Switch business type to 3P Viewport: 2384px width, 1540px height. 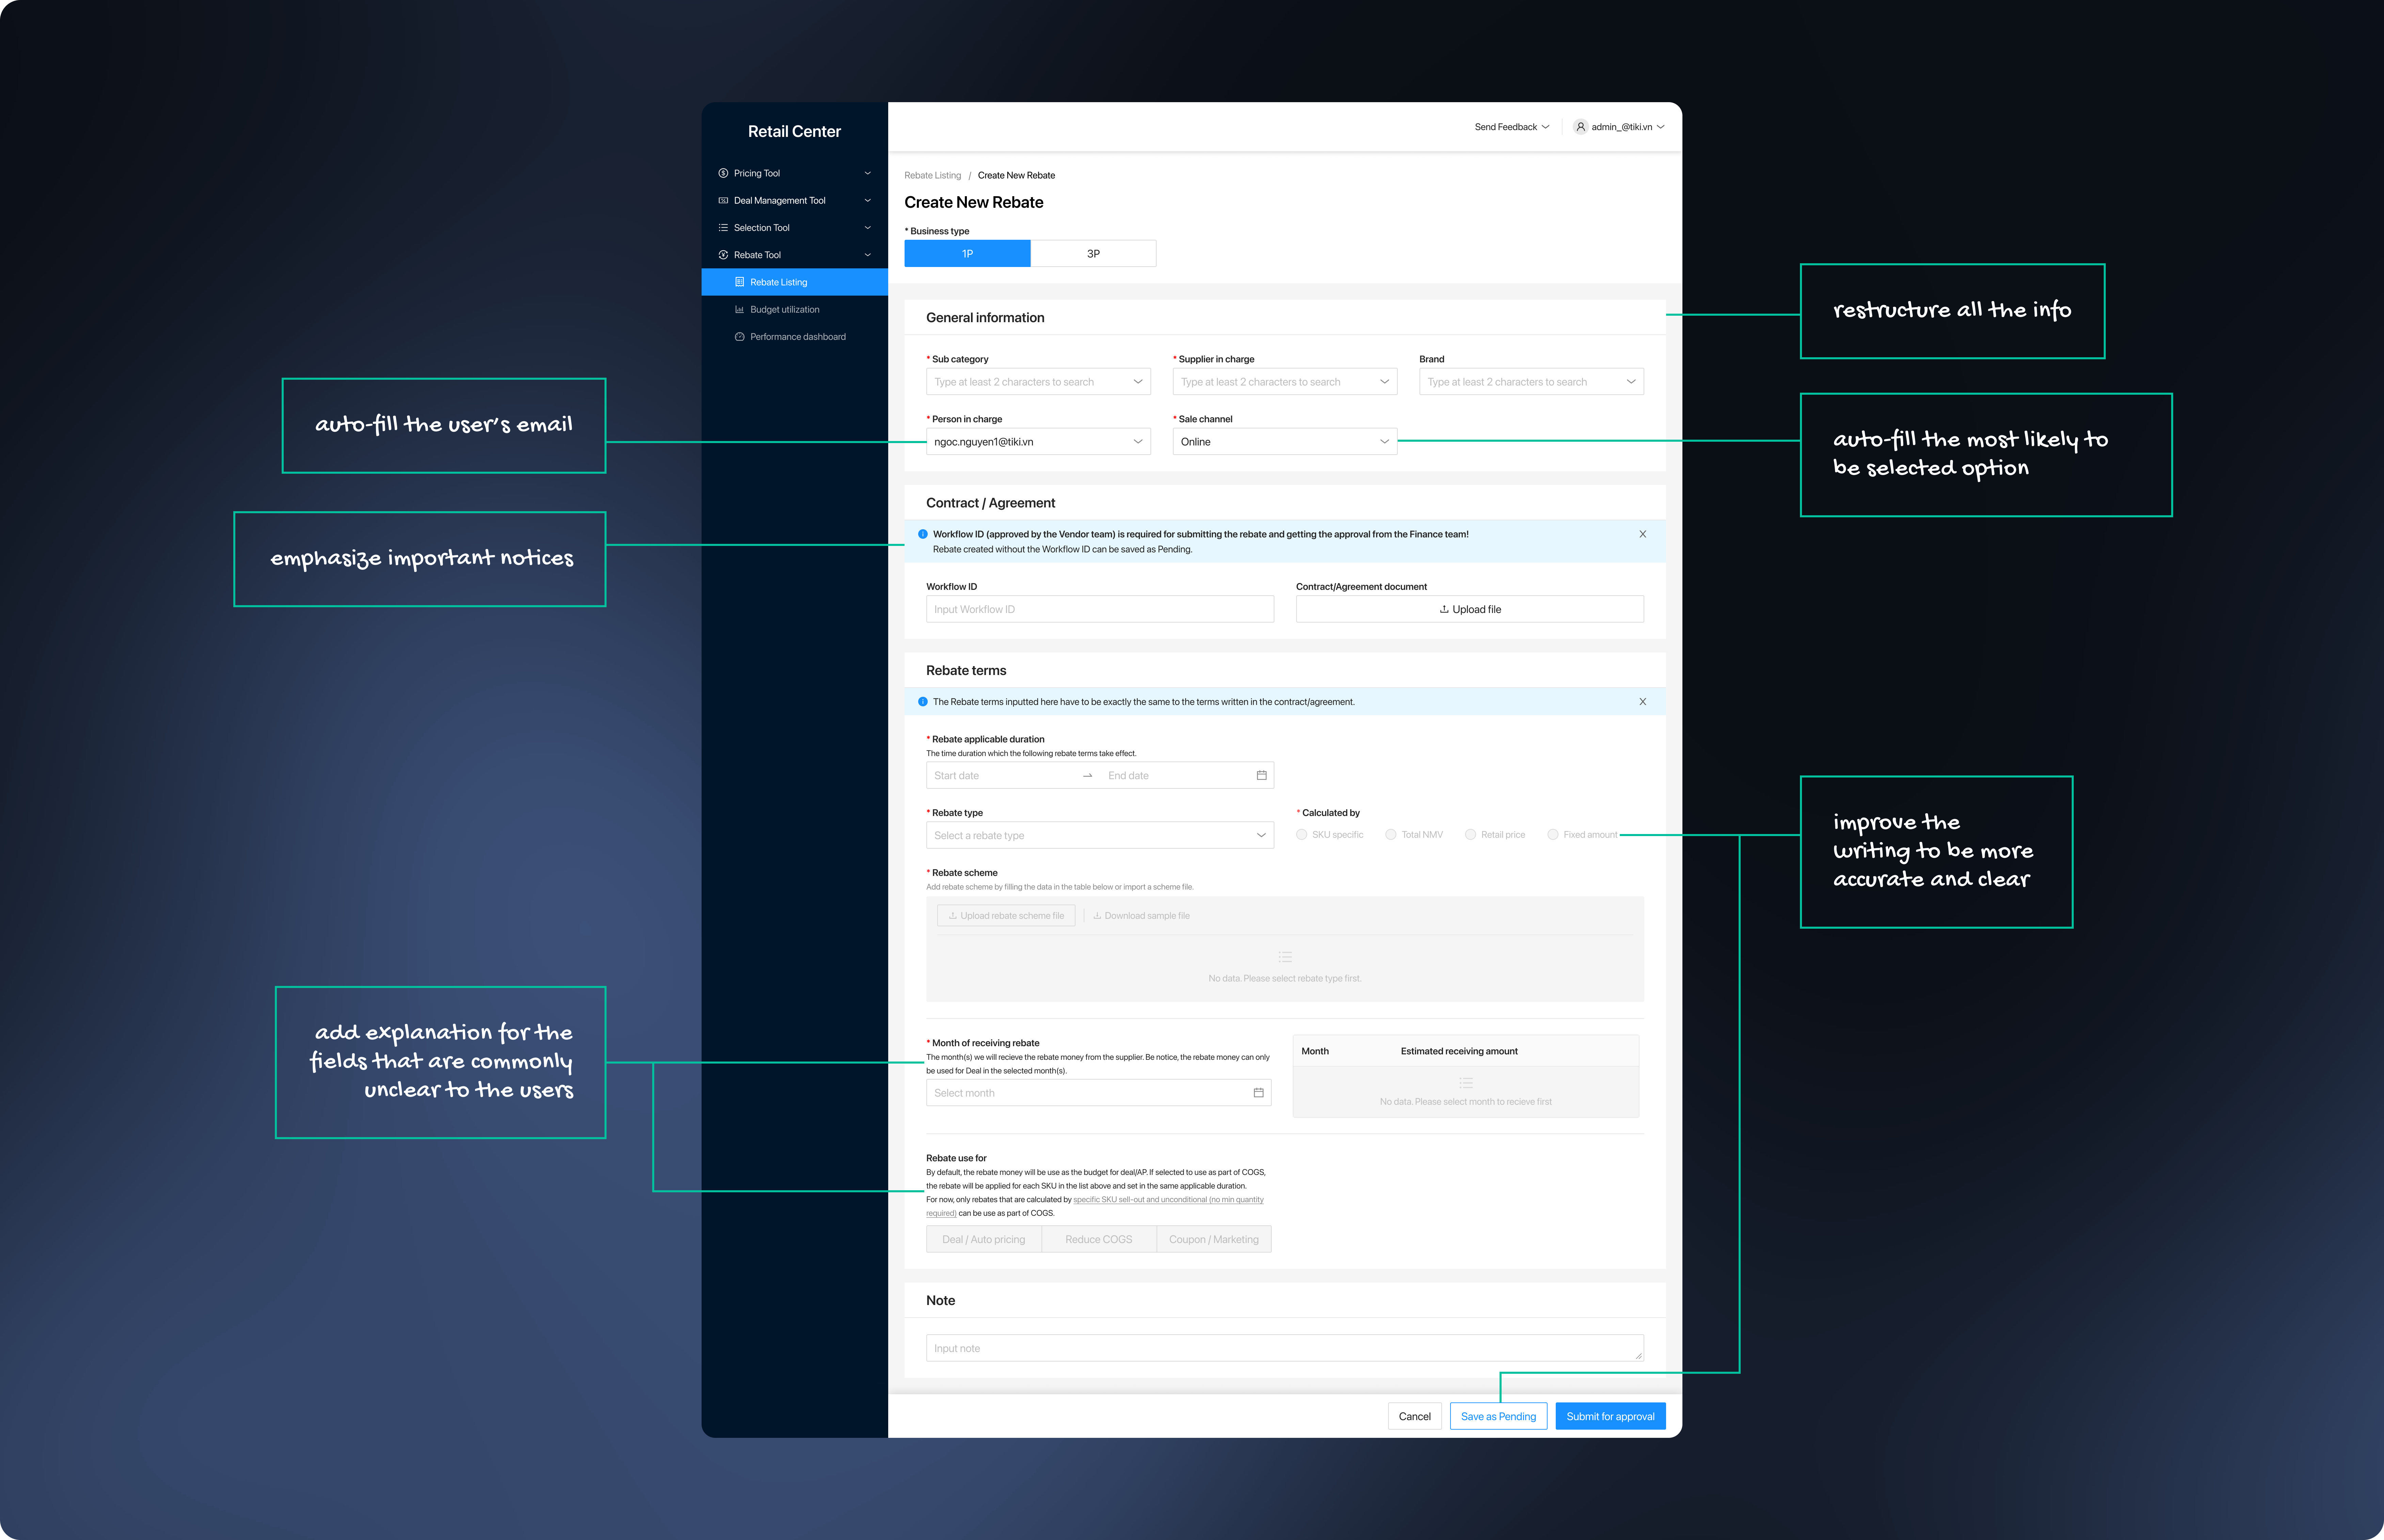point(1093,254)
